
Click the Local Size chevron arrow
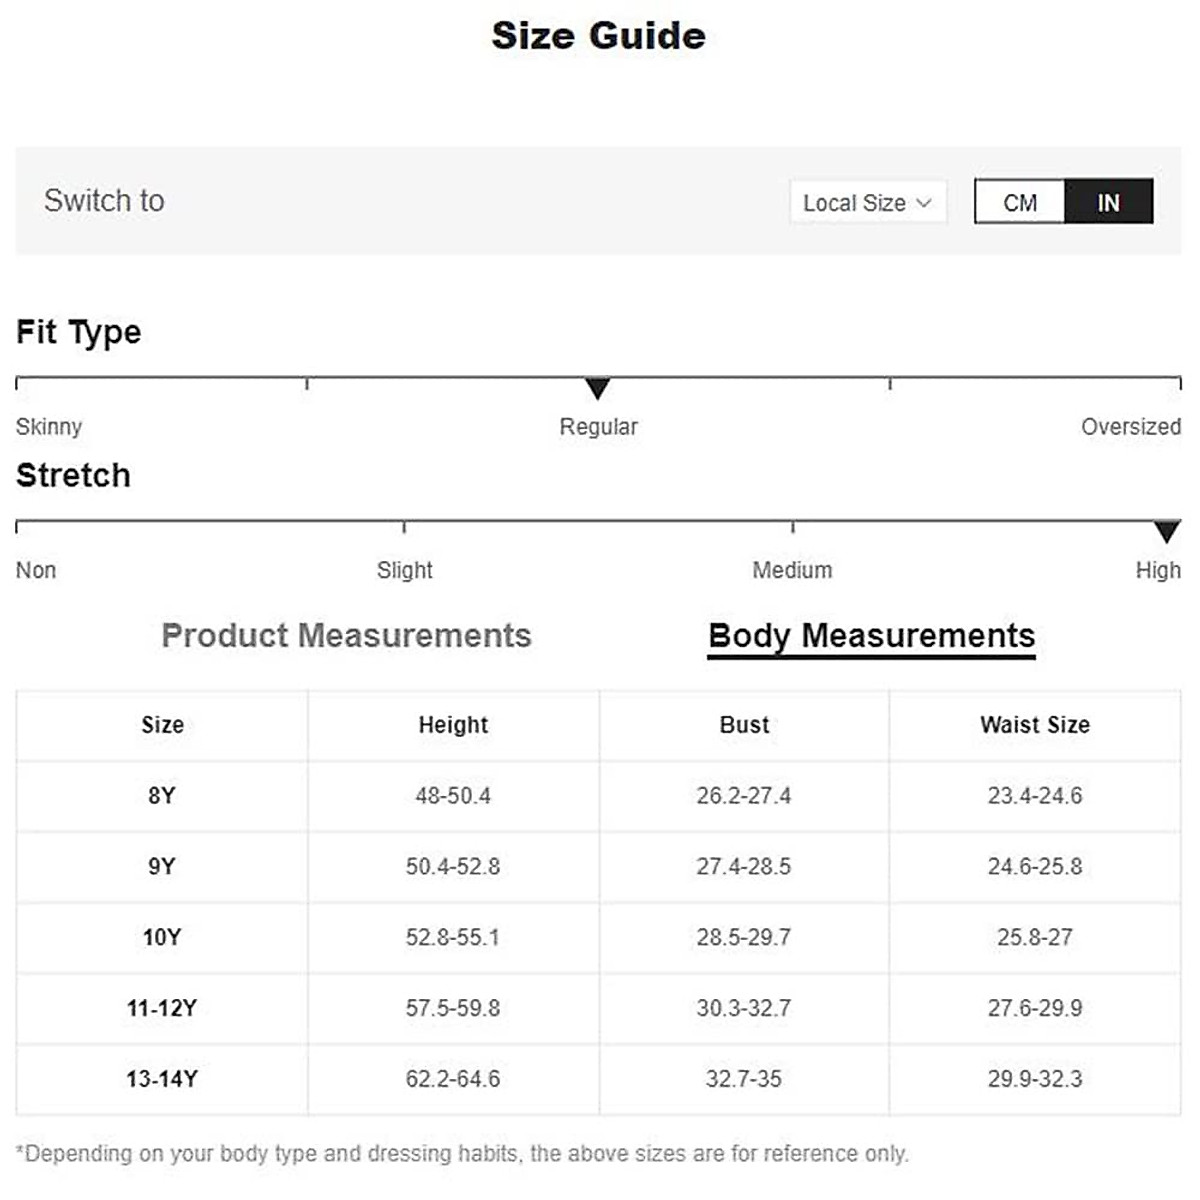924,203
